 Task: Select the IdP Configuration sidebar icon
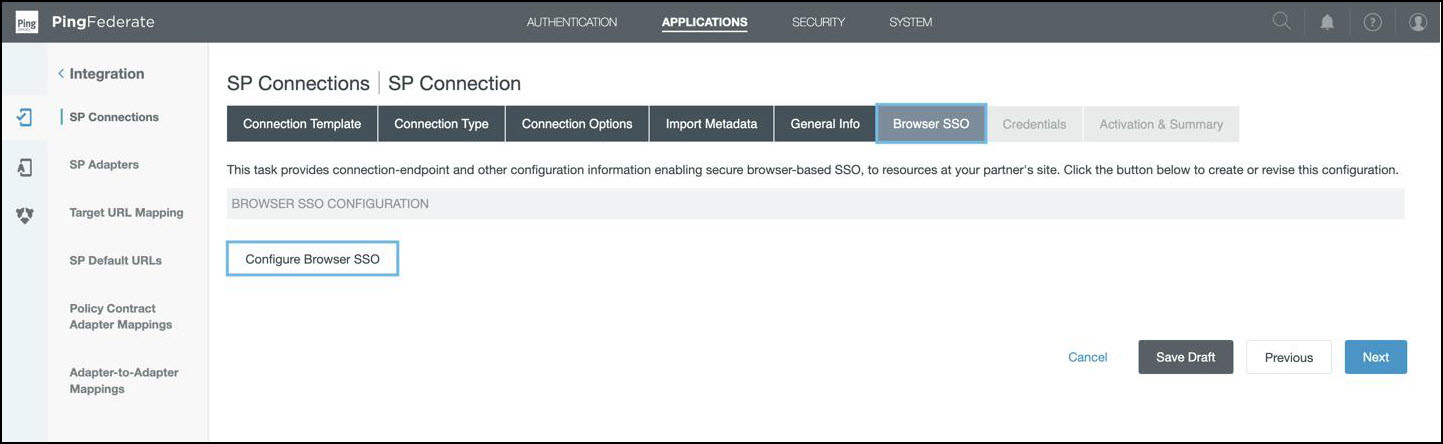coord(25,168)
